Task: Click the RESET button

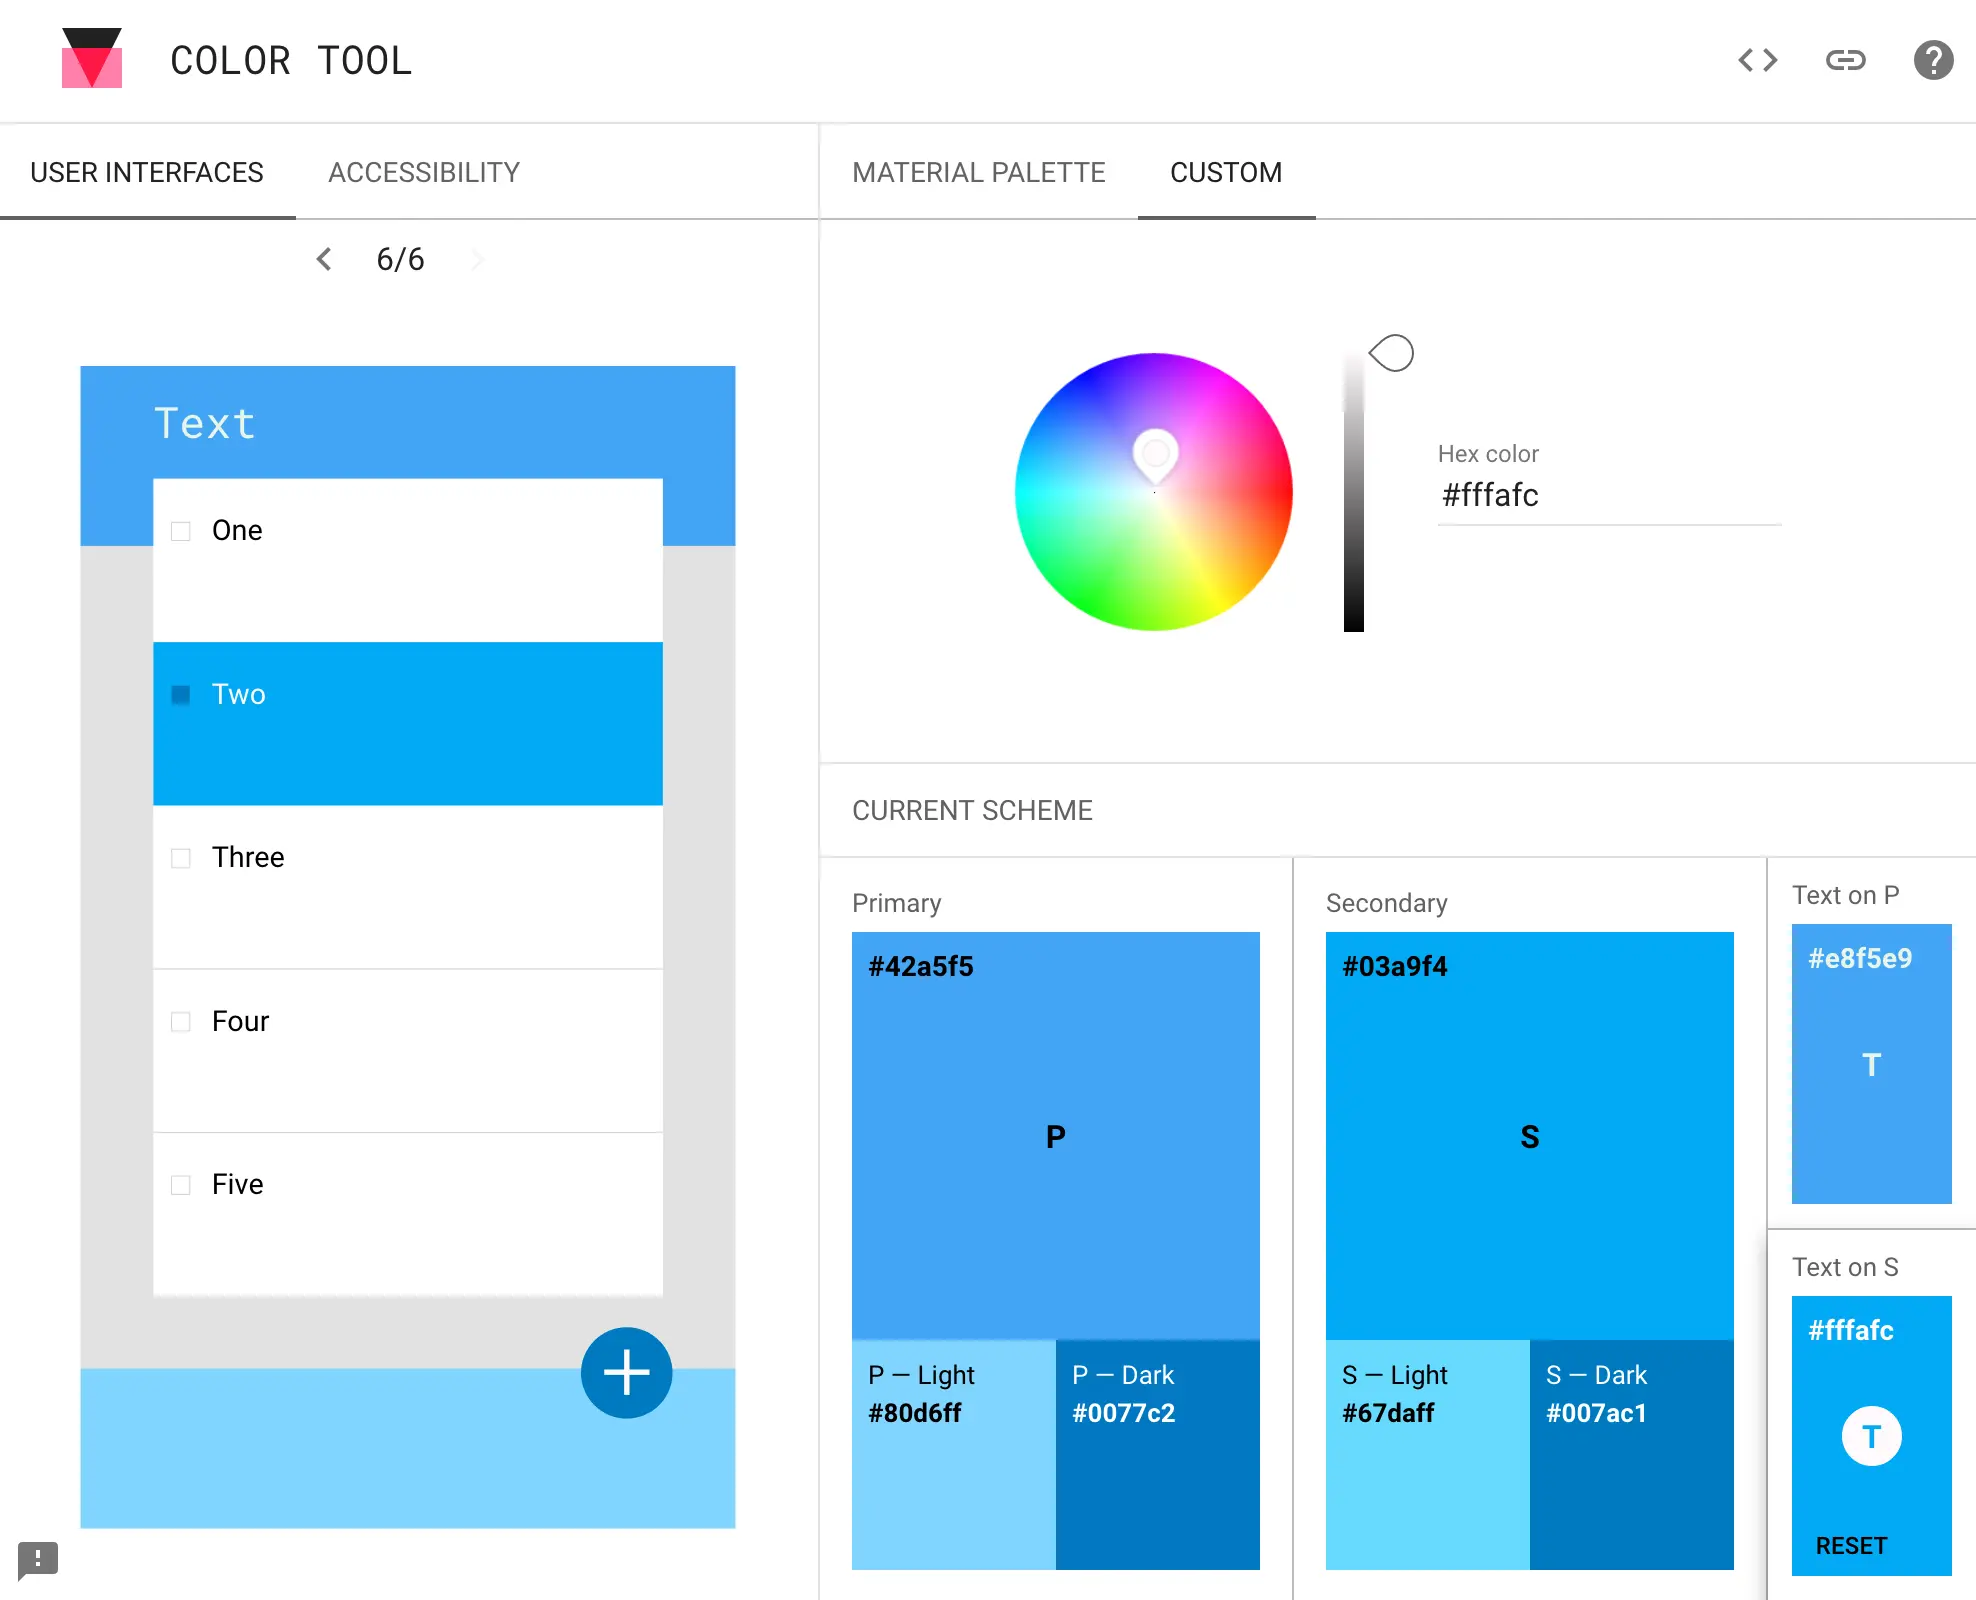Action: click(1851, 1545)
